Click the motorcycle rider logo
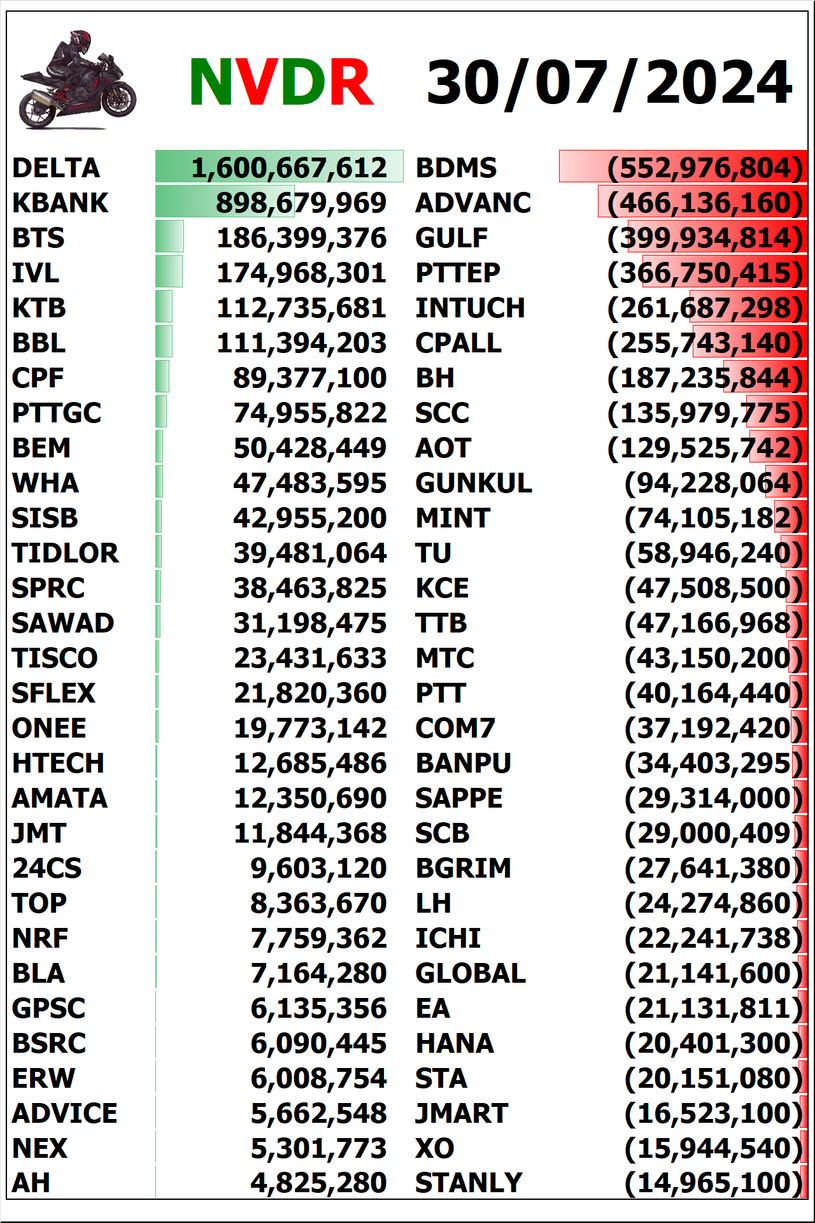Screen dimensions: 815x1223 coord(77,78)
